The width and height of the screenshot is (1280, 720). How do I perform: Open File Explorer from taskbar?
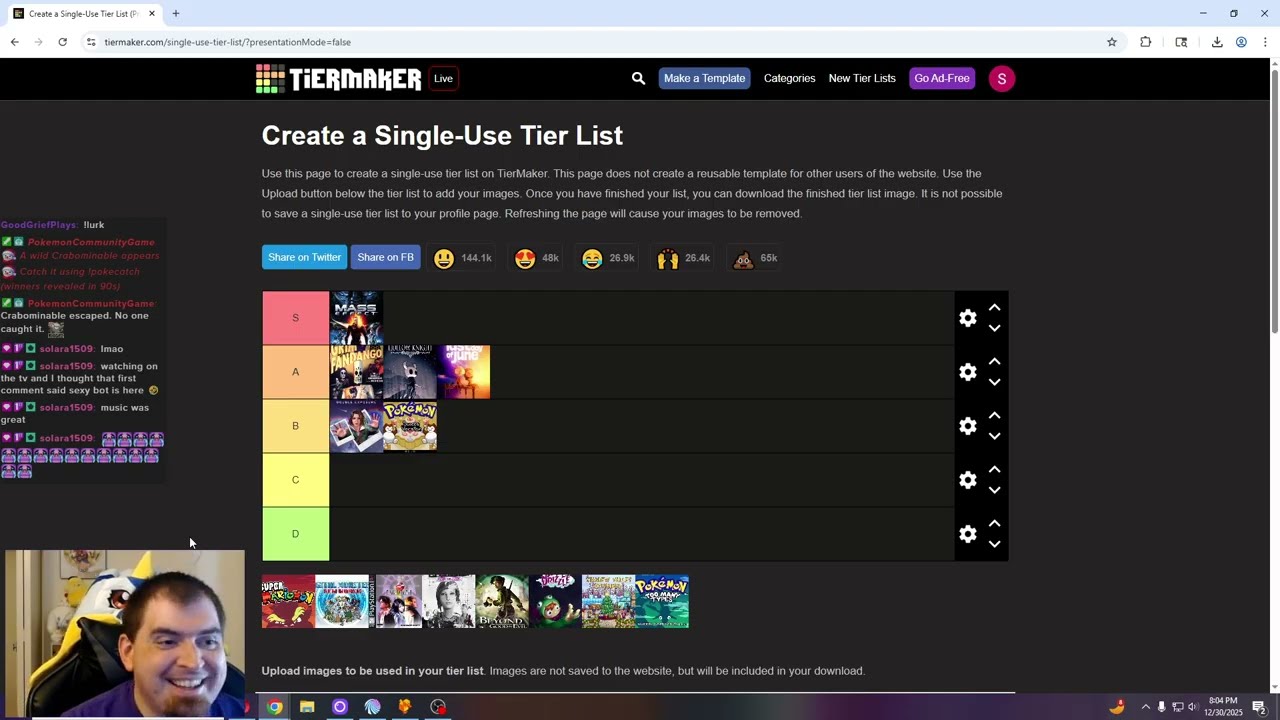tap(307, 707)
